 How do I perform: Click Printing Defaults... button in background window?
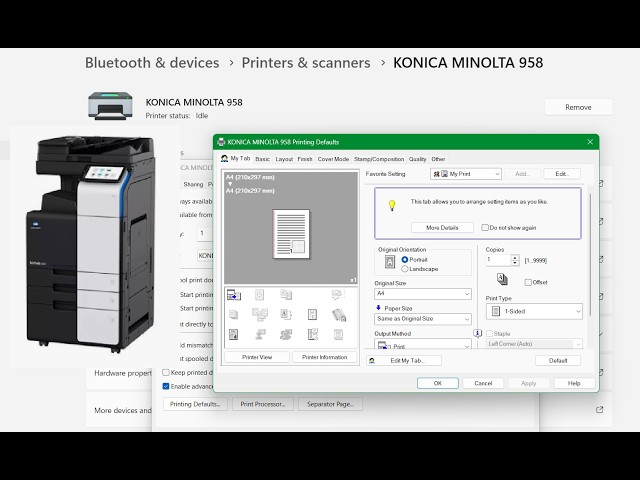tap(195, 404)
